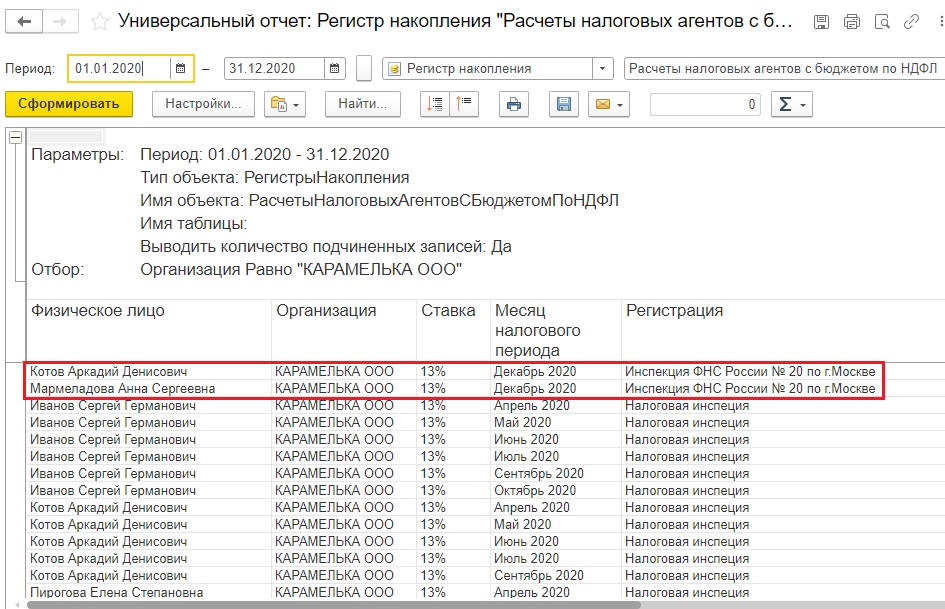Copy link with the chain icon
The width and height of the screenshot is (945, 609).
[x=911, y=22]
